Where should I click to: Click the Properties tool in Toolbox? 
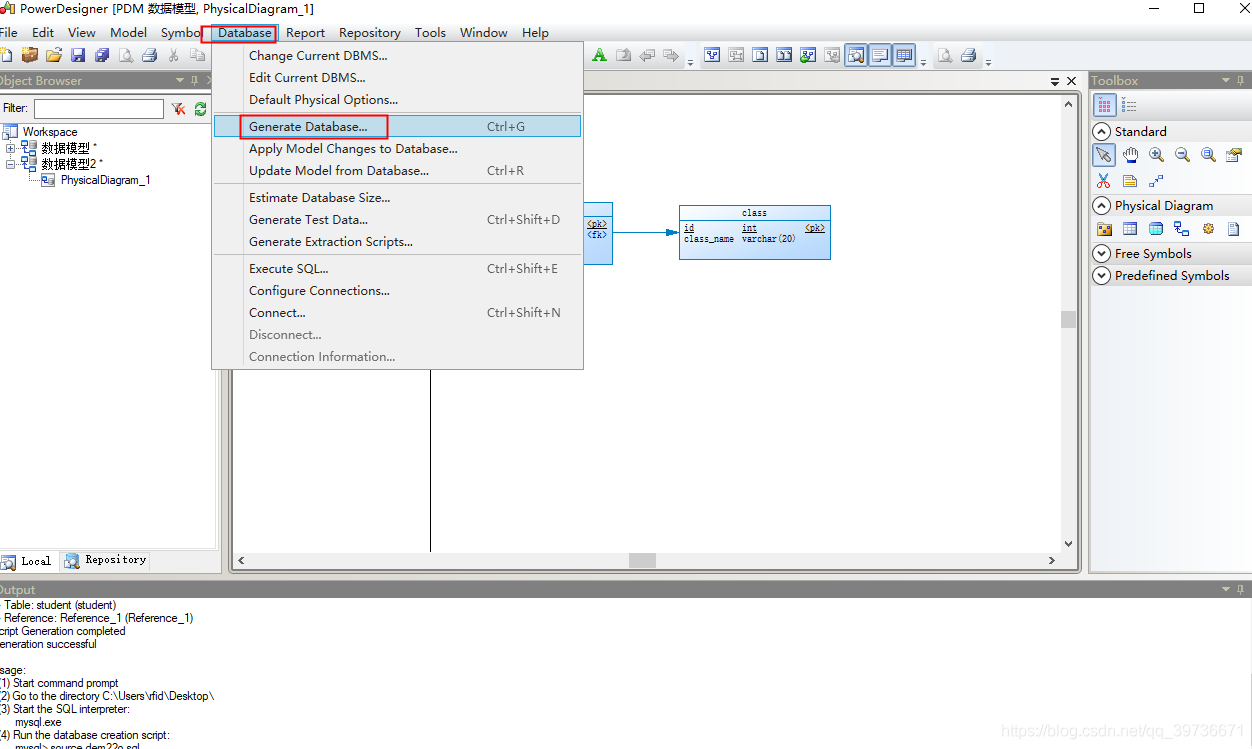[x=1234, y=155]
